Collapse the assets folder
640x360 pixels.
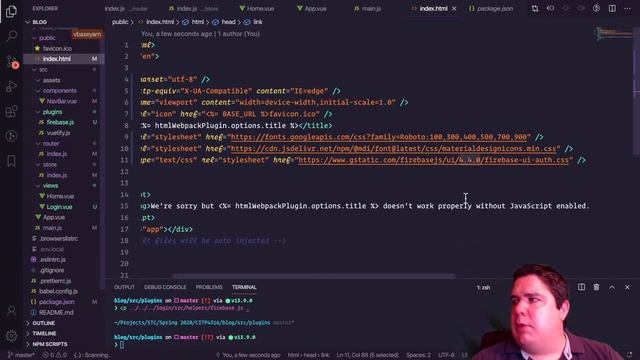coord(38,80)
